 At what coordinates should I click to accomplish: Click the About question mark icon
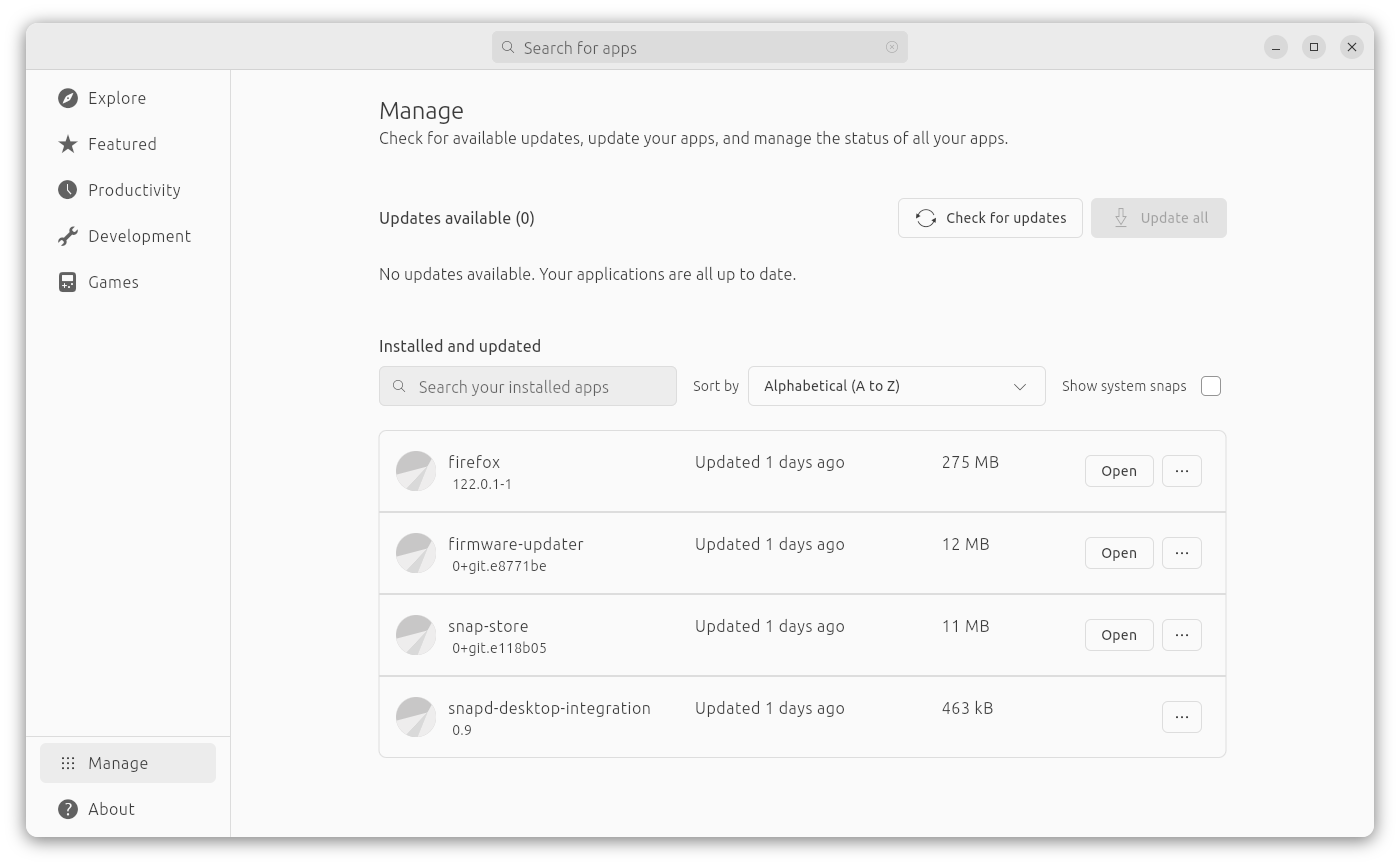click(x=67, y=808)
